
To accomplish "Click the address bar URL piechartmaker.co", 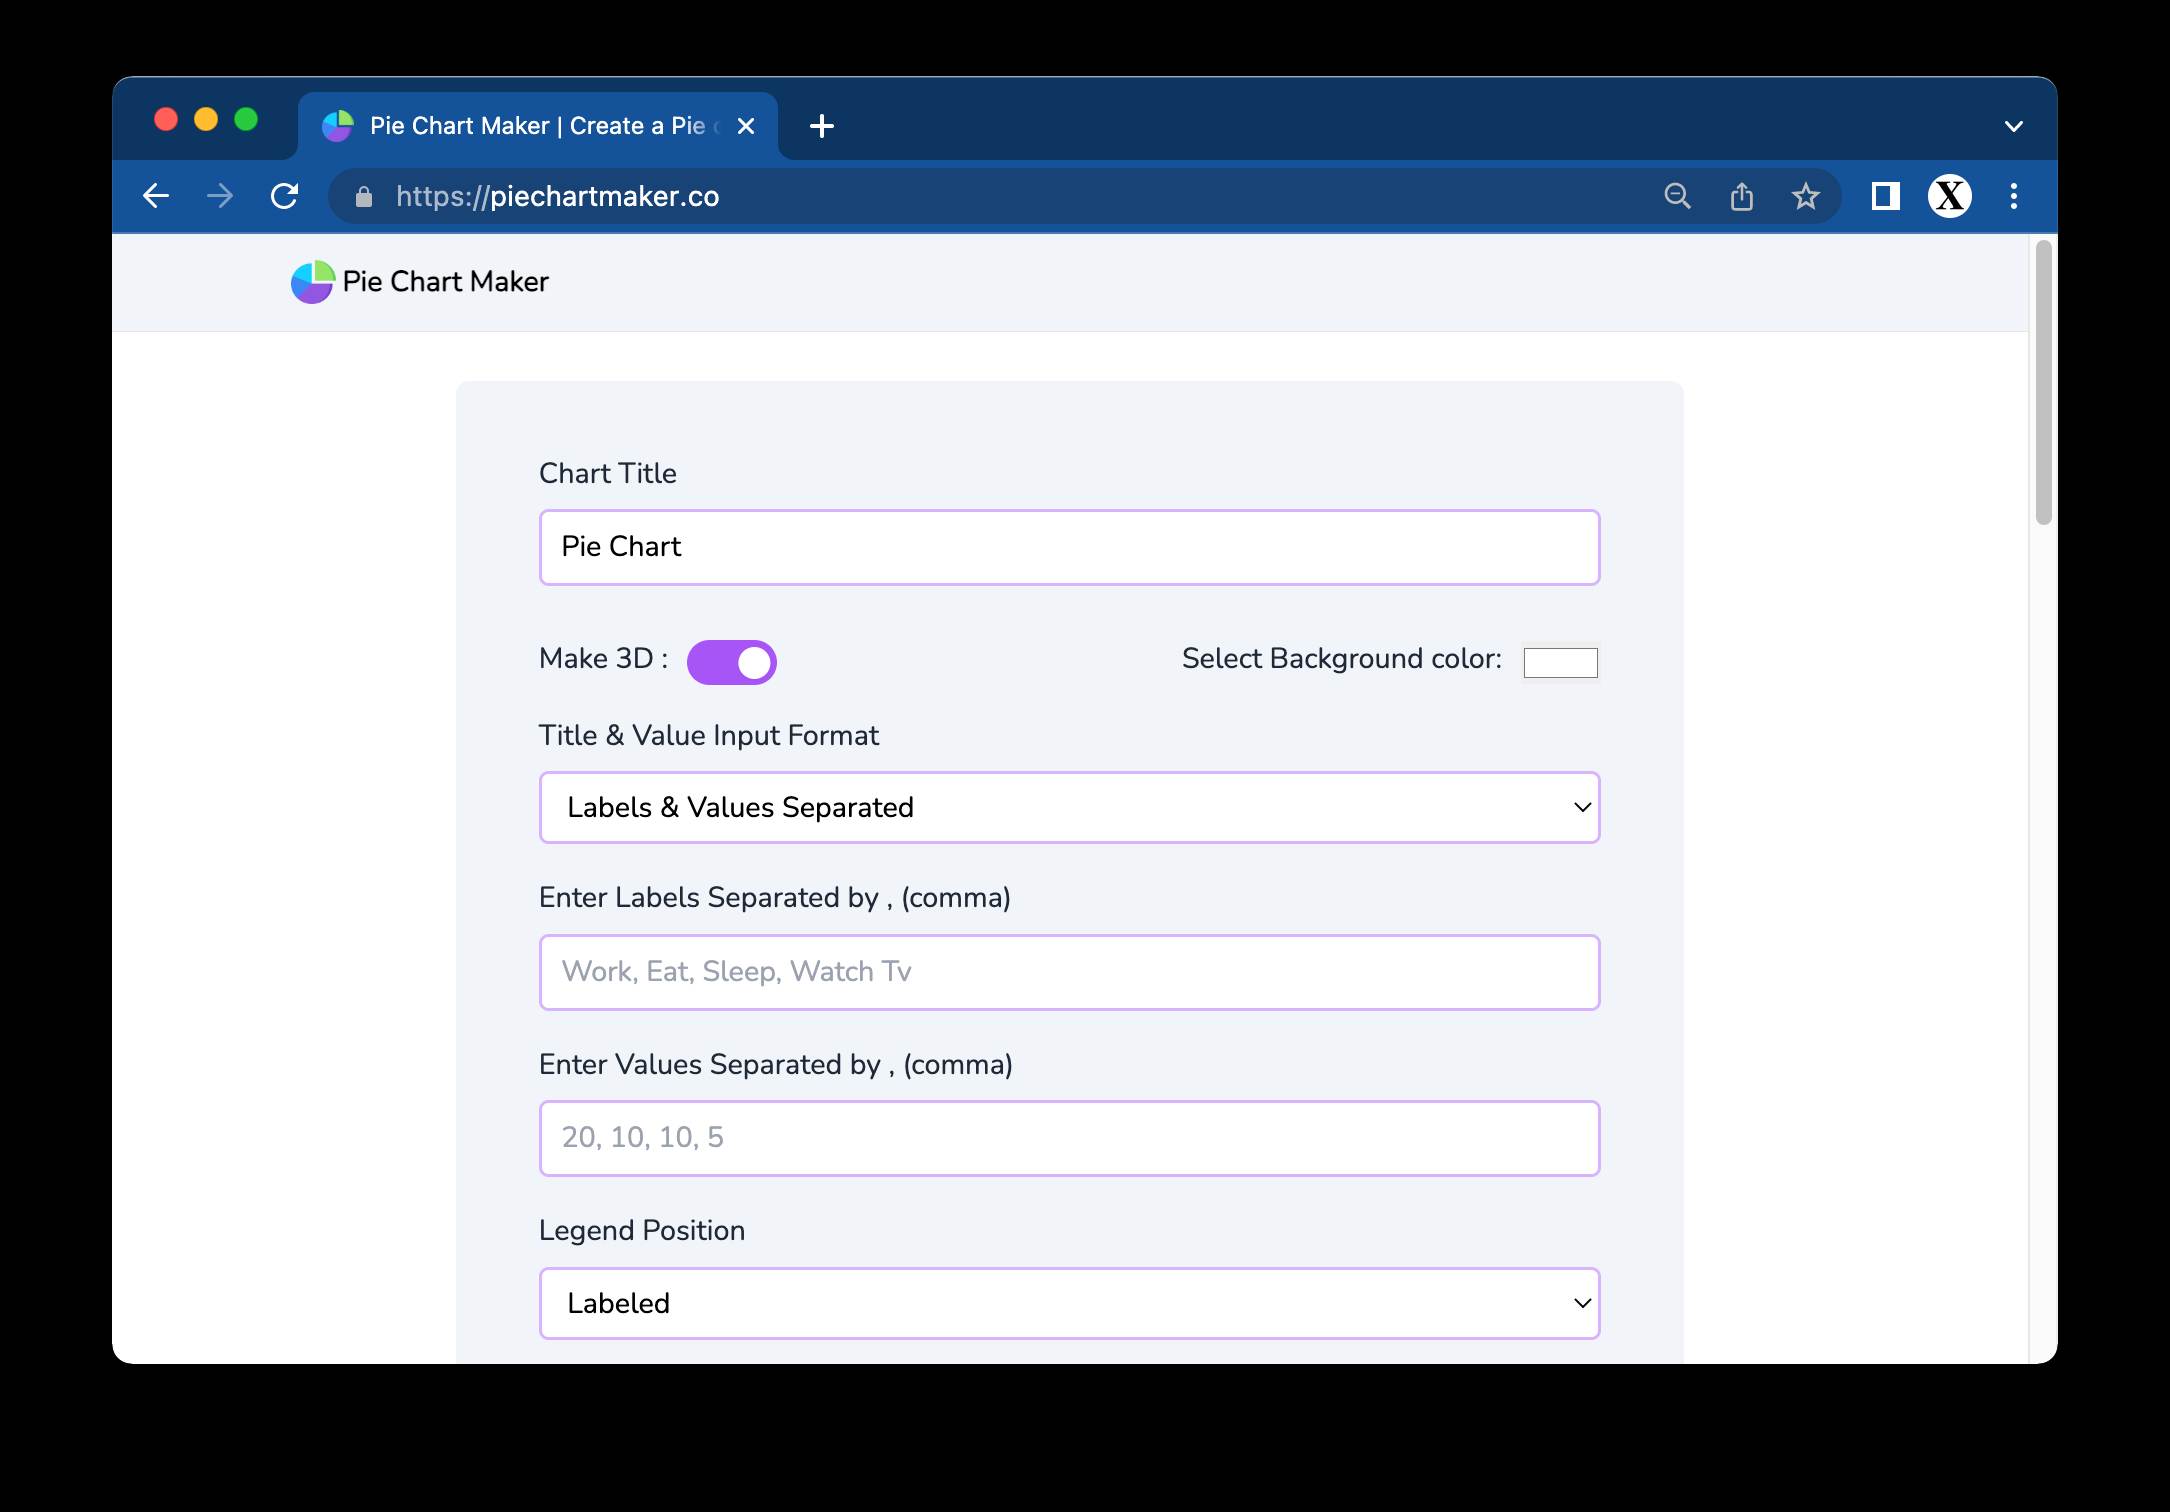I will tap(557, 196).
